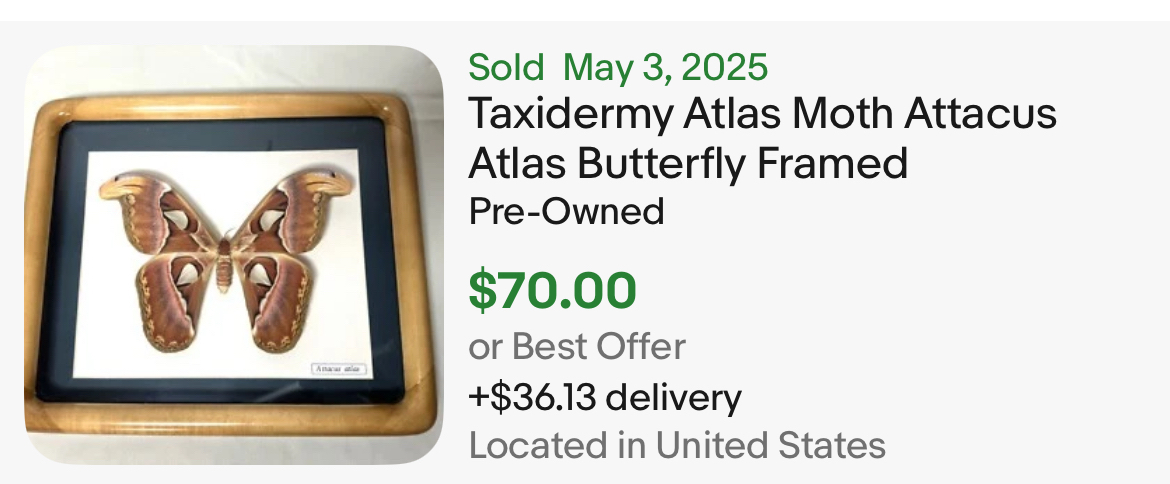Image resolution: width=1170 pixels, height=484 pixels.
Task: Click the "Atlas Butterfly Framed" title line
Action: (688, 163)
